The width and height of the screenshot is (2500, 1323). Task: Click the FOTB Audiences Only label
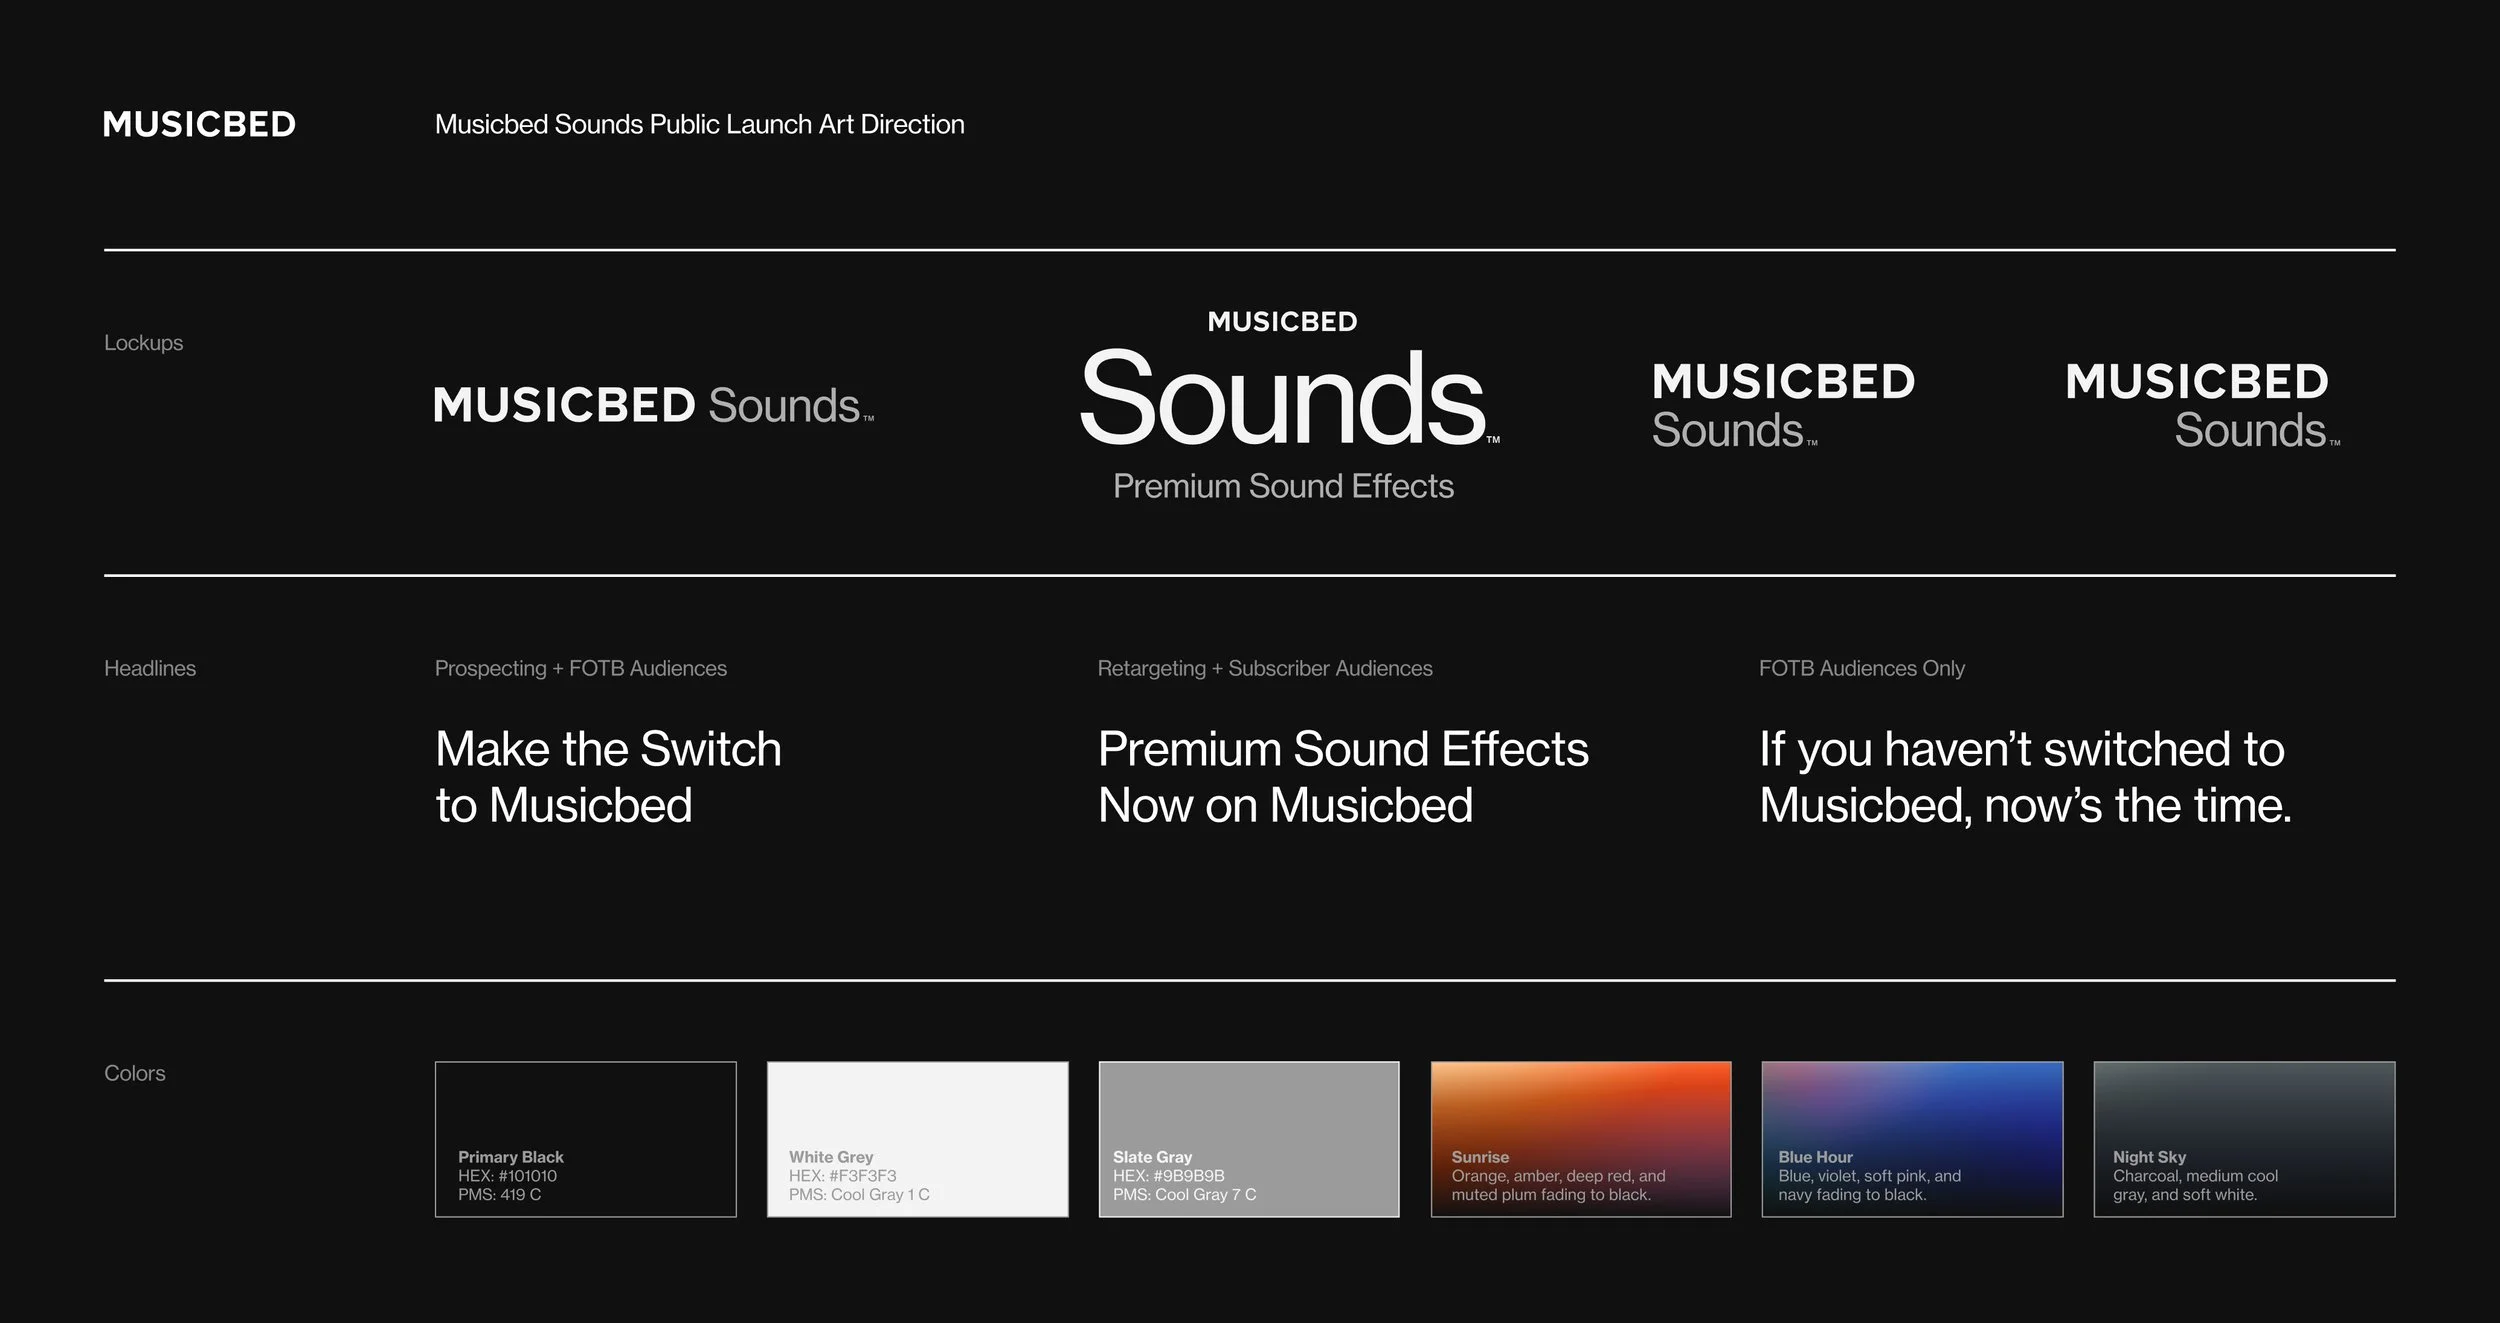[1861, 668]
